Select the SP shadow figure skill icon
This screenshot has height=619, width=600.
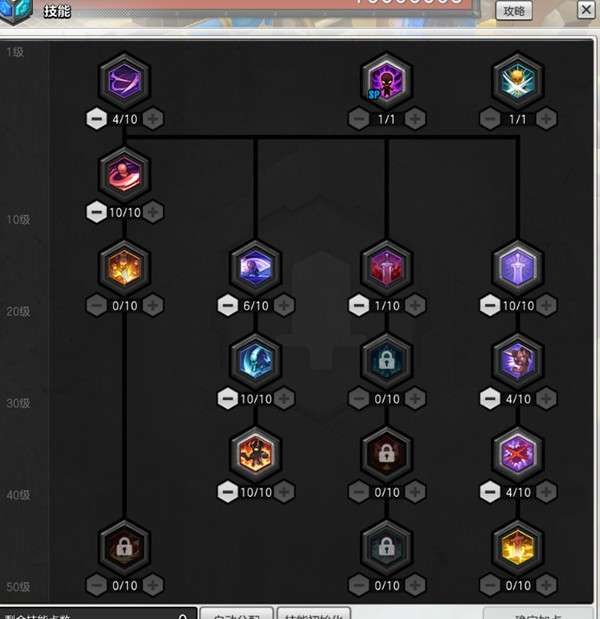tap(386, 80)
